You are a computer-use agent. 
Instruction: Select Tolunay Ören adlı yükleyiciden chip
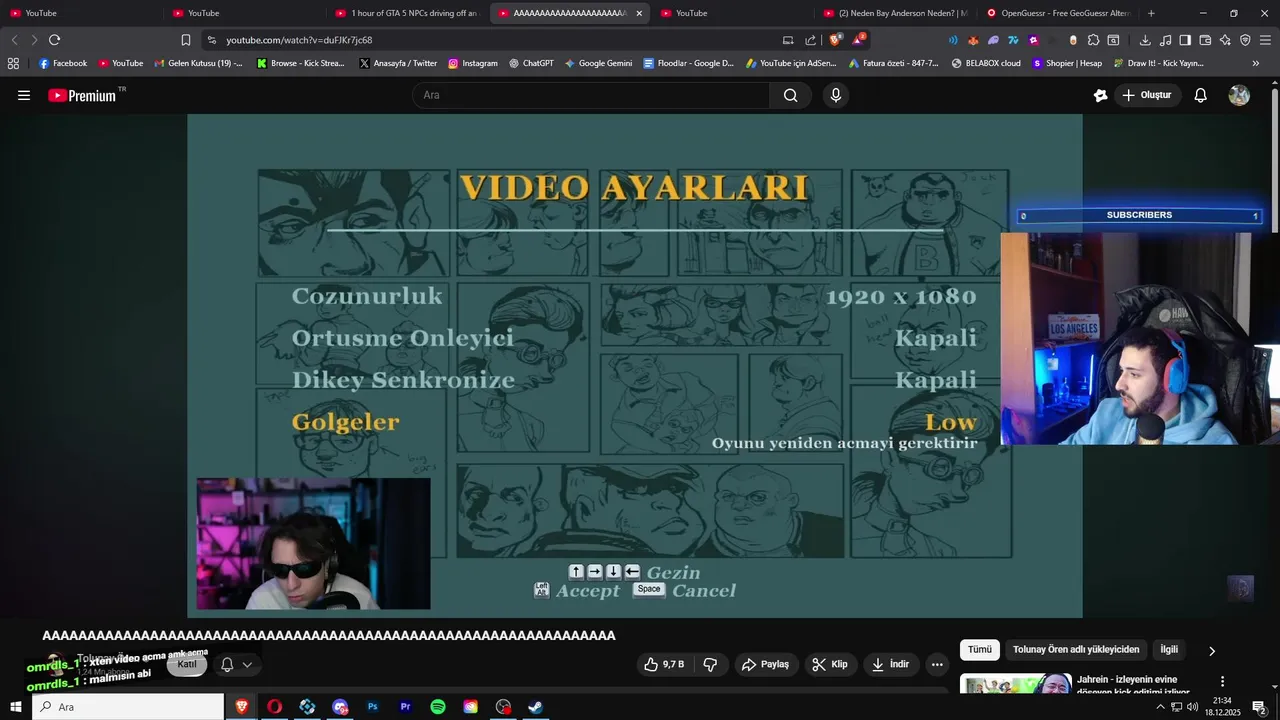coord(1076,650)
